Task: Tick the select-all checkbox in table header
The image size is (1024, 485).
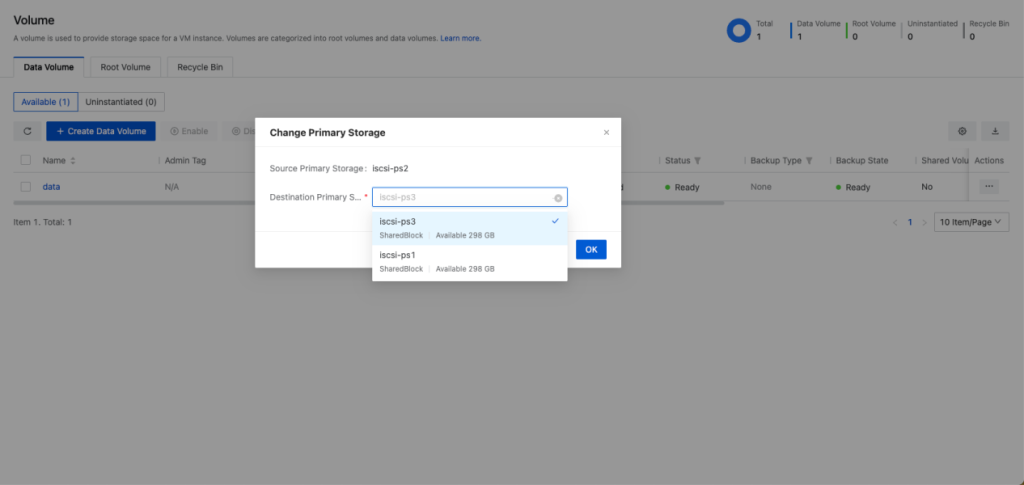Action: (26, 161)
